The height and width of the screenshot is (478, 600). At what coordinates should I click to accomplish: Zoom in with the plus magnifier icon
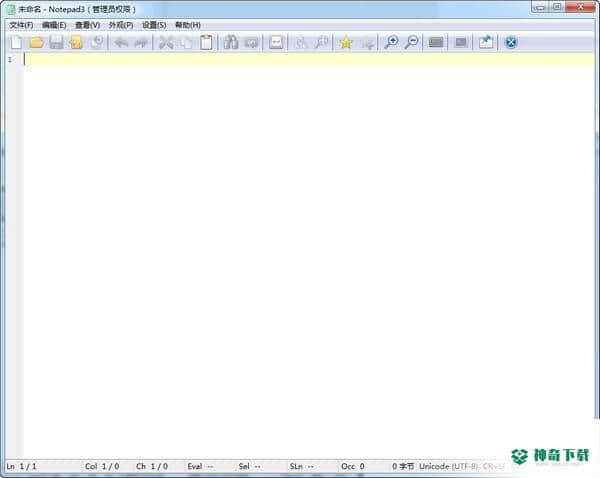click(391, 42)
